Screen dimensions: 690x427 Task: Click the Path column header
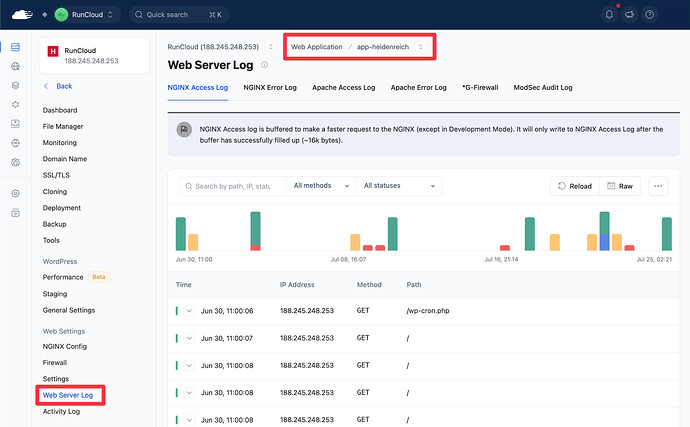pos(414,285)
